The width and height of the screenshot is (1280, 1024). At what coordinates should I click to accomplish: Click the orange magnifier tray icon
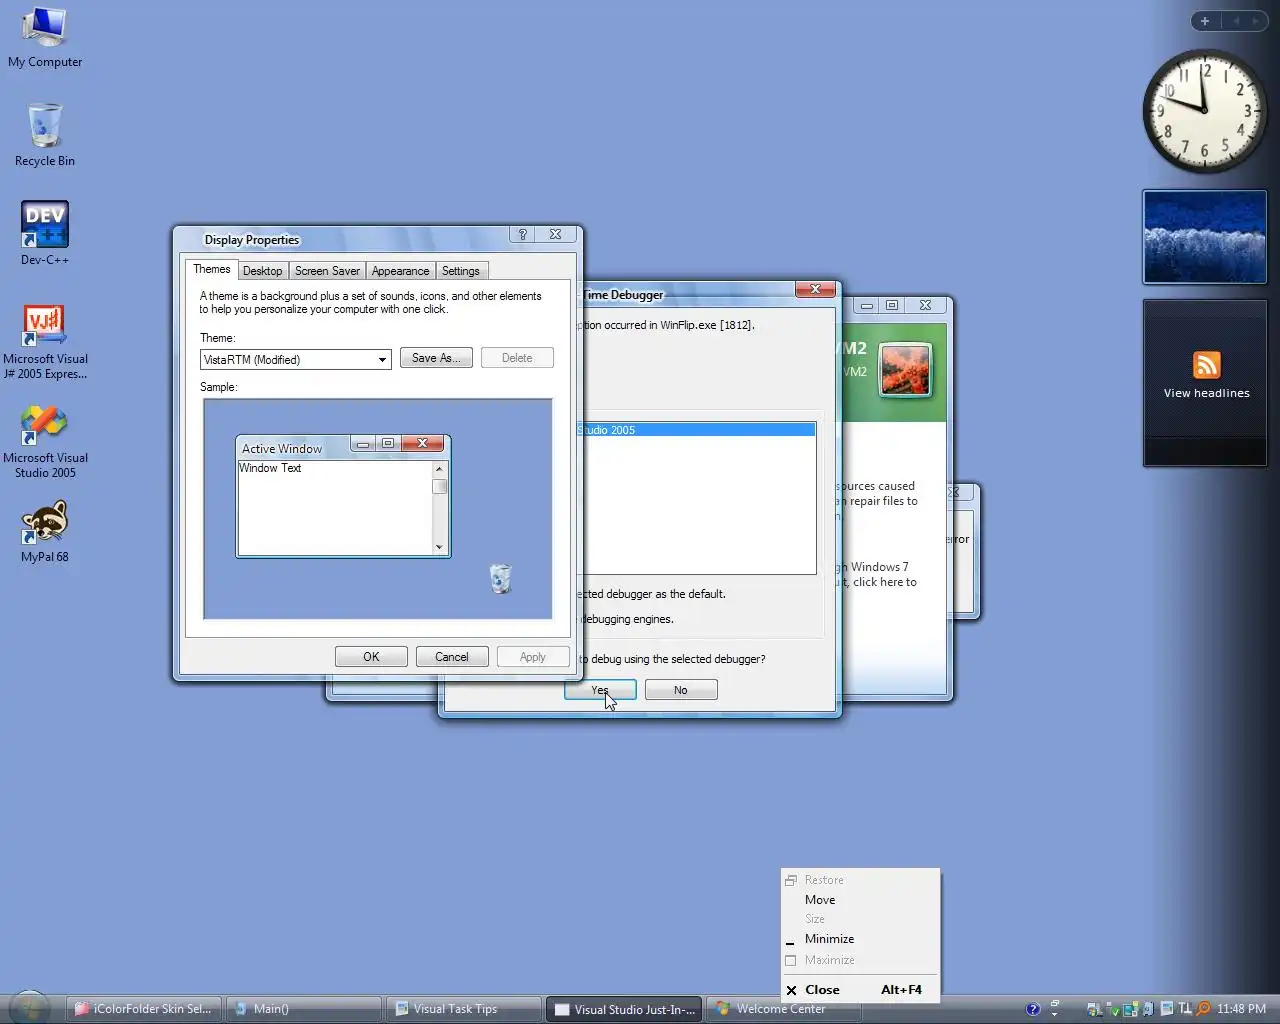click(x=1203, y=1009)
